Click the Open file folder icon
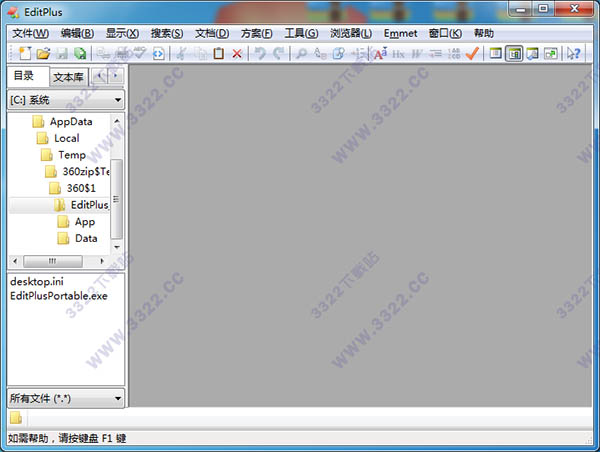This screenshot has height=452, width=600. click(43, 53)
